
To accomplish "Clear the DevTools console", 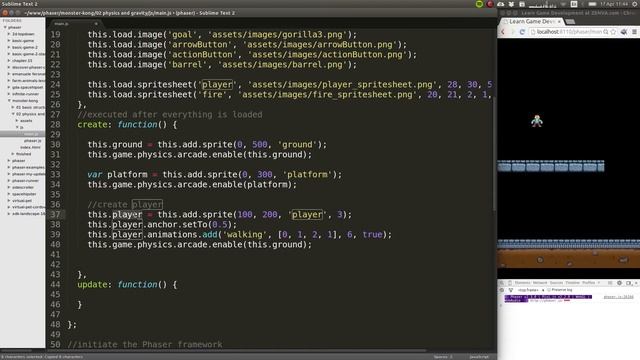I will tap(502, 290).
